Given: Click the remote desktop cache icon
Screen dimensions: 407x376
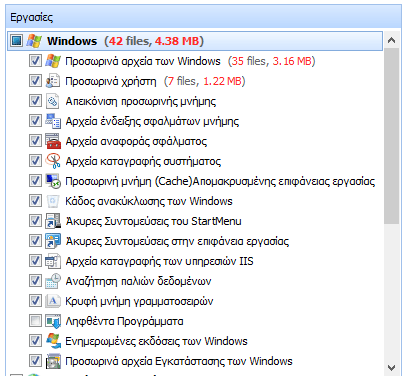Looking at the screenshot, I should 53,181.
